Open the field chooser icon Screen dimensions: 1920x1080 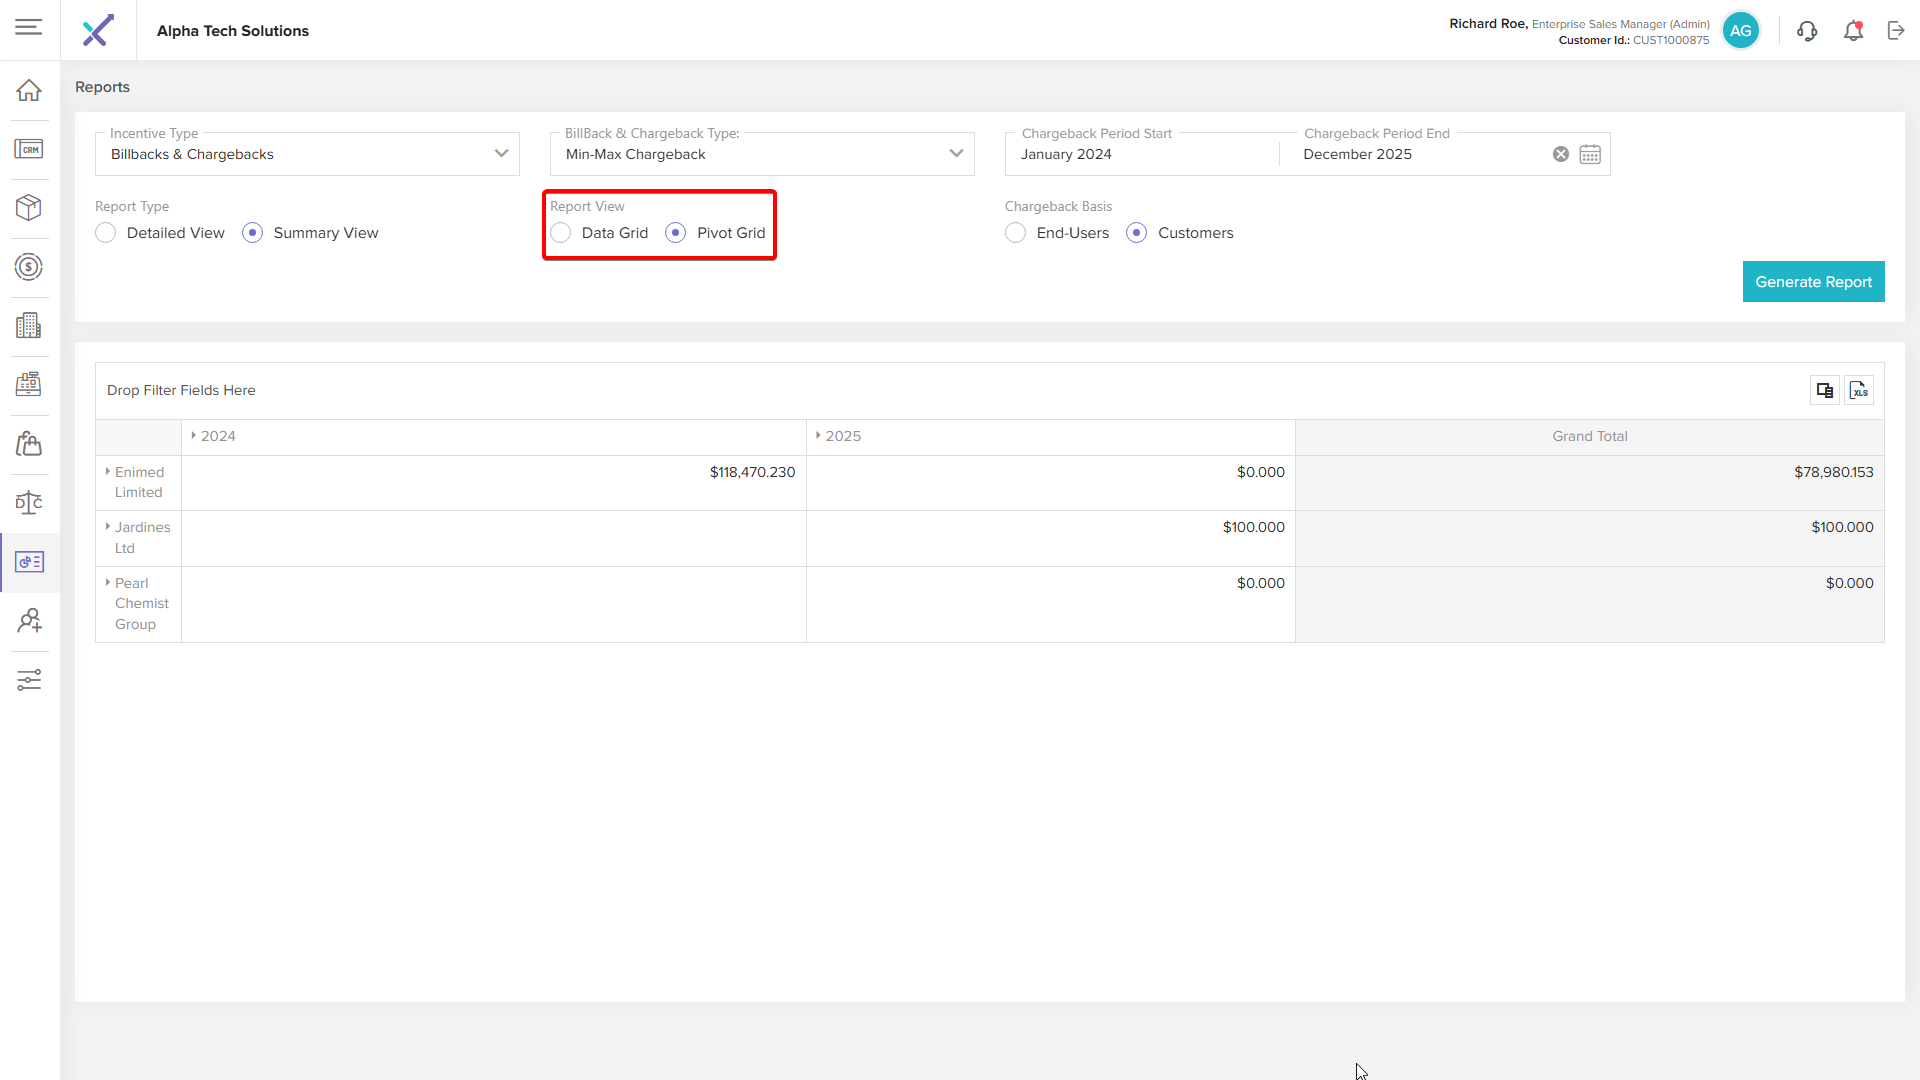[x=1824, y=390]
